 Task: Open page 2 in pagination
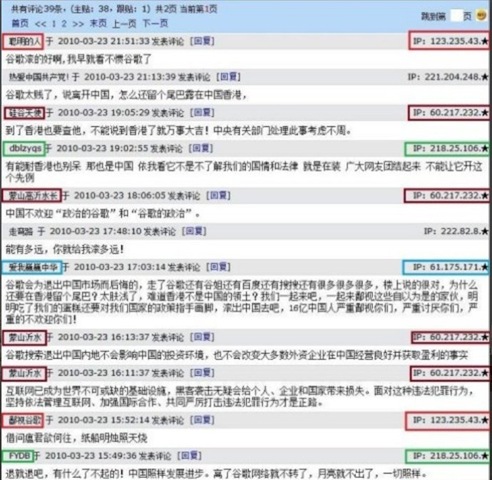point(64,24)
